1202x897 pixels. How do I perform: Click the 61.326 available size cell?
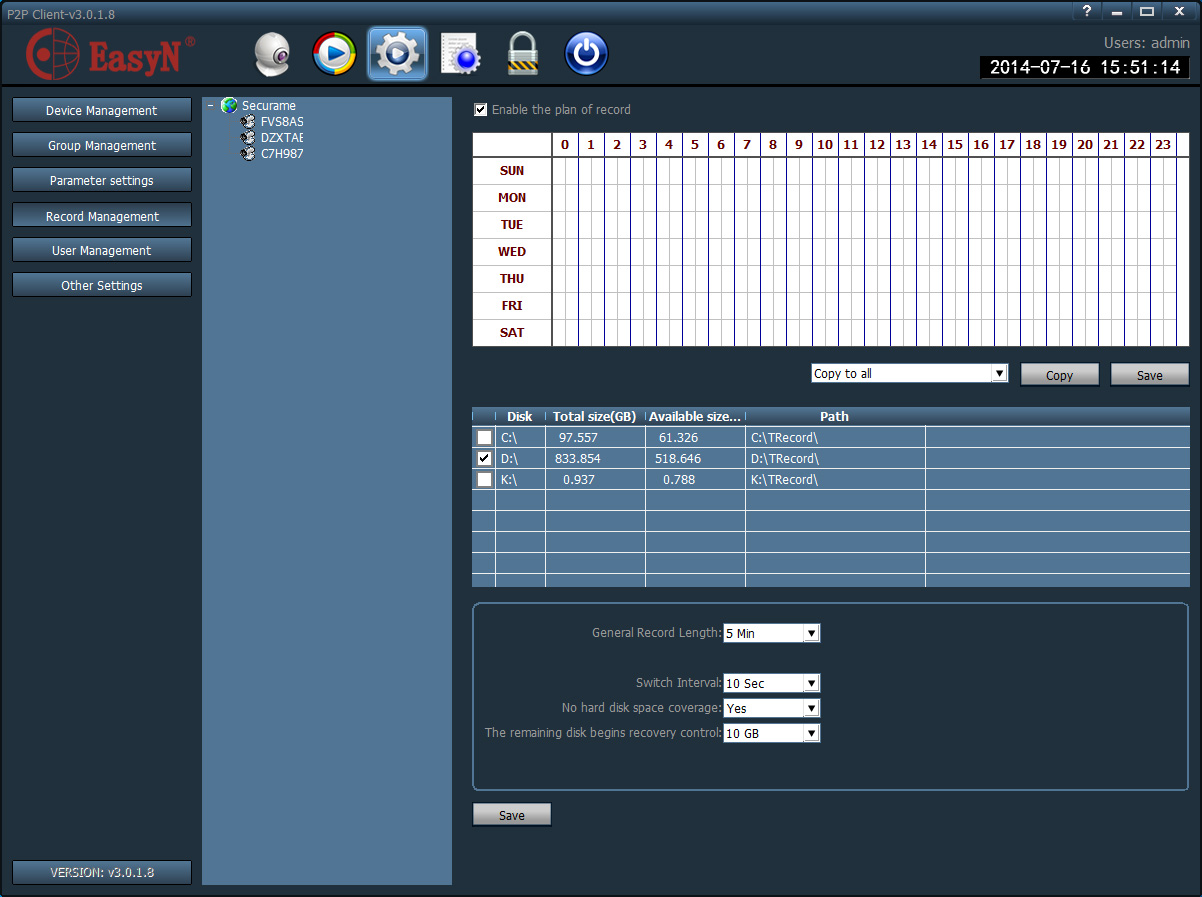pos(695,438)
